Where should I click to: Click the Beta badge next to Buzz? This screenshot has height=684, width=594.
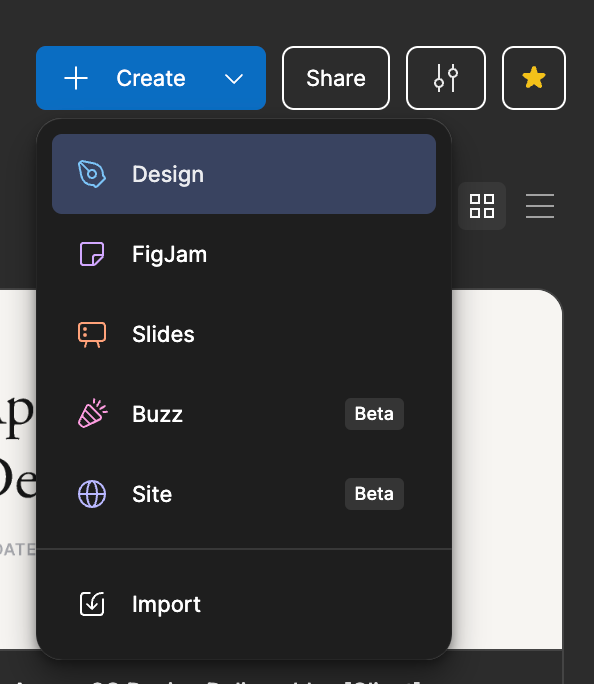[x=374, y=414]
